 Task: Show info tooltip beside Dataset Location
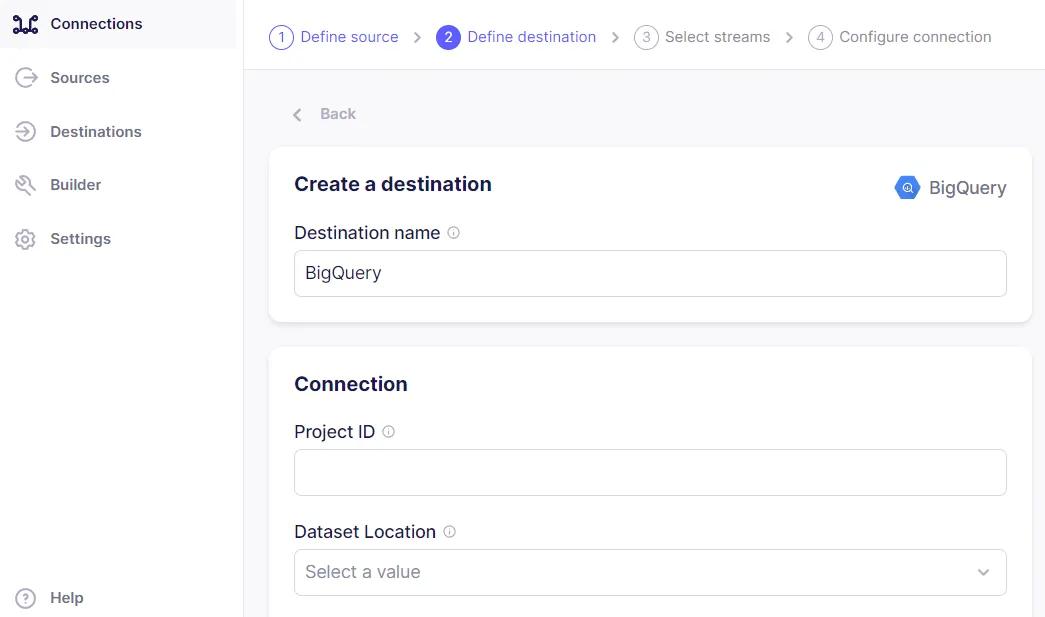[450, 532]
